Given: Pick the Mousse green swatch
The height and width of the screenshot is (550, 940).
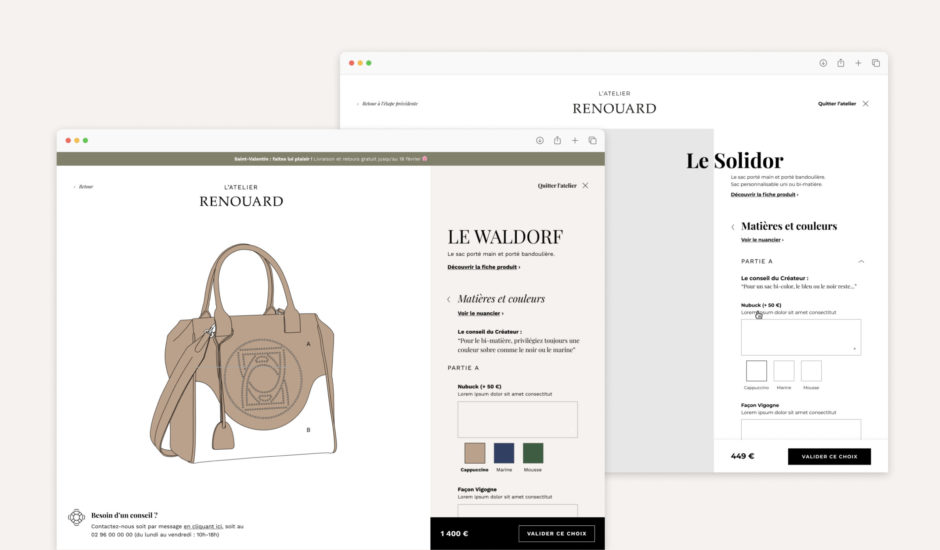Looking at the screenshot, I should [533, 453].
